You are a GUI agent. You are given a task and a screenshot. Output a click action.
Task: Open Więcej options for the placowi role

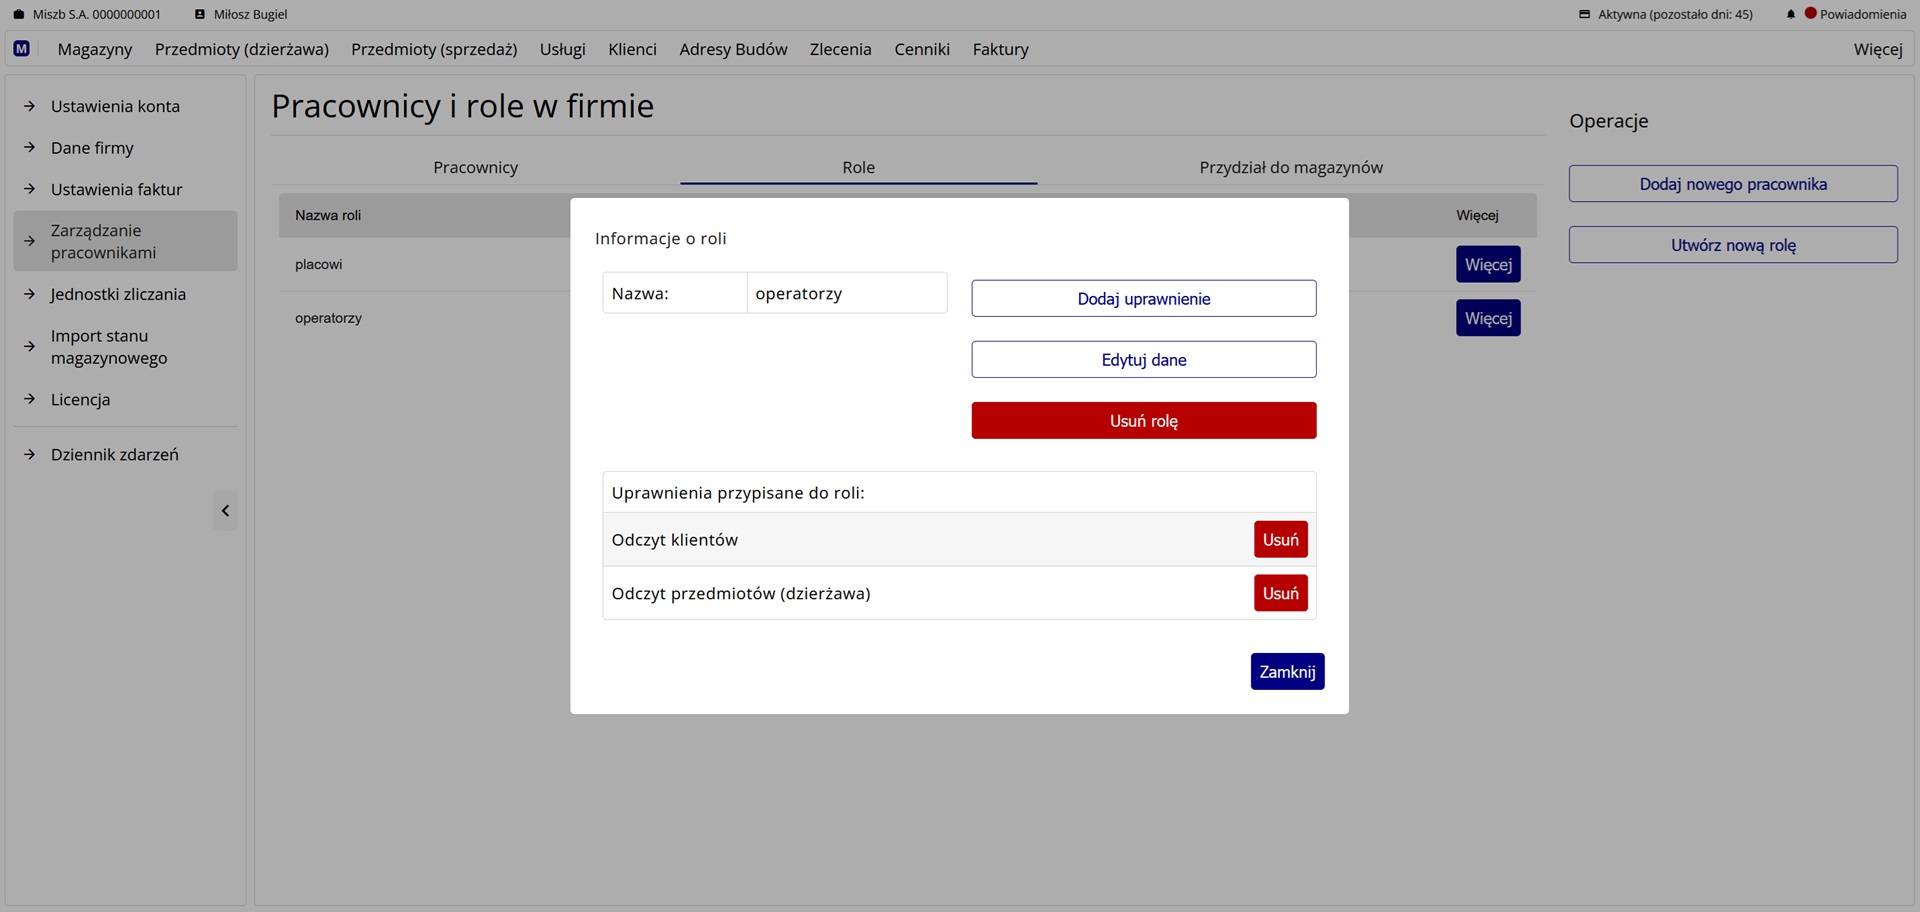pyautogui.click(x=1487, y=265)
